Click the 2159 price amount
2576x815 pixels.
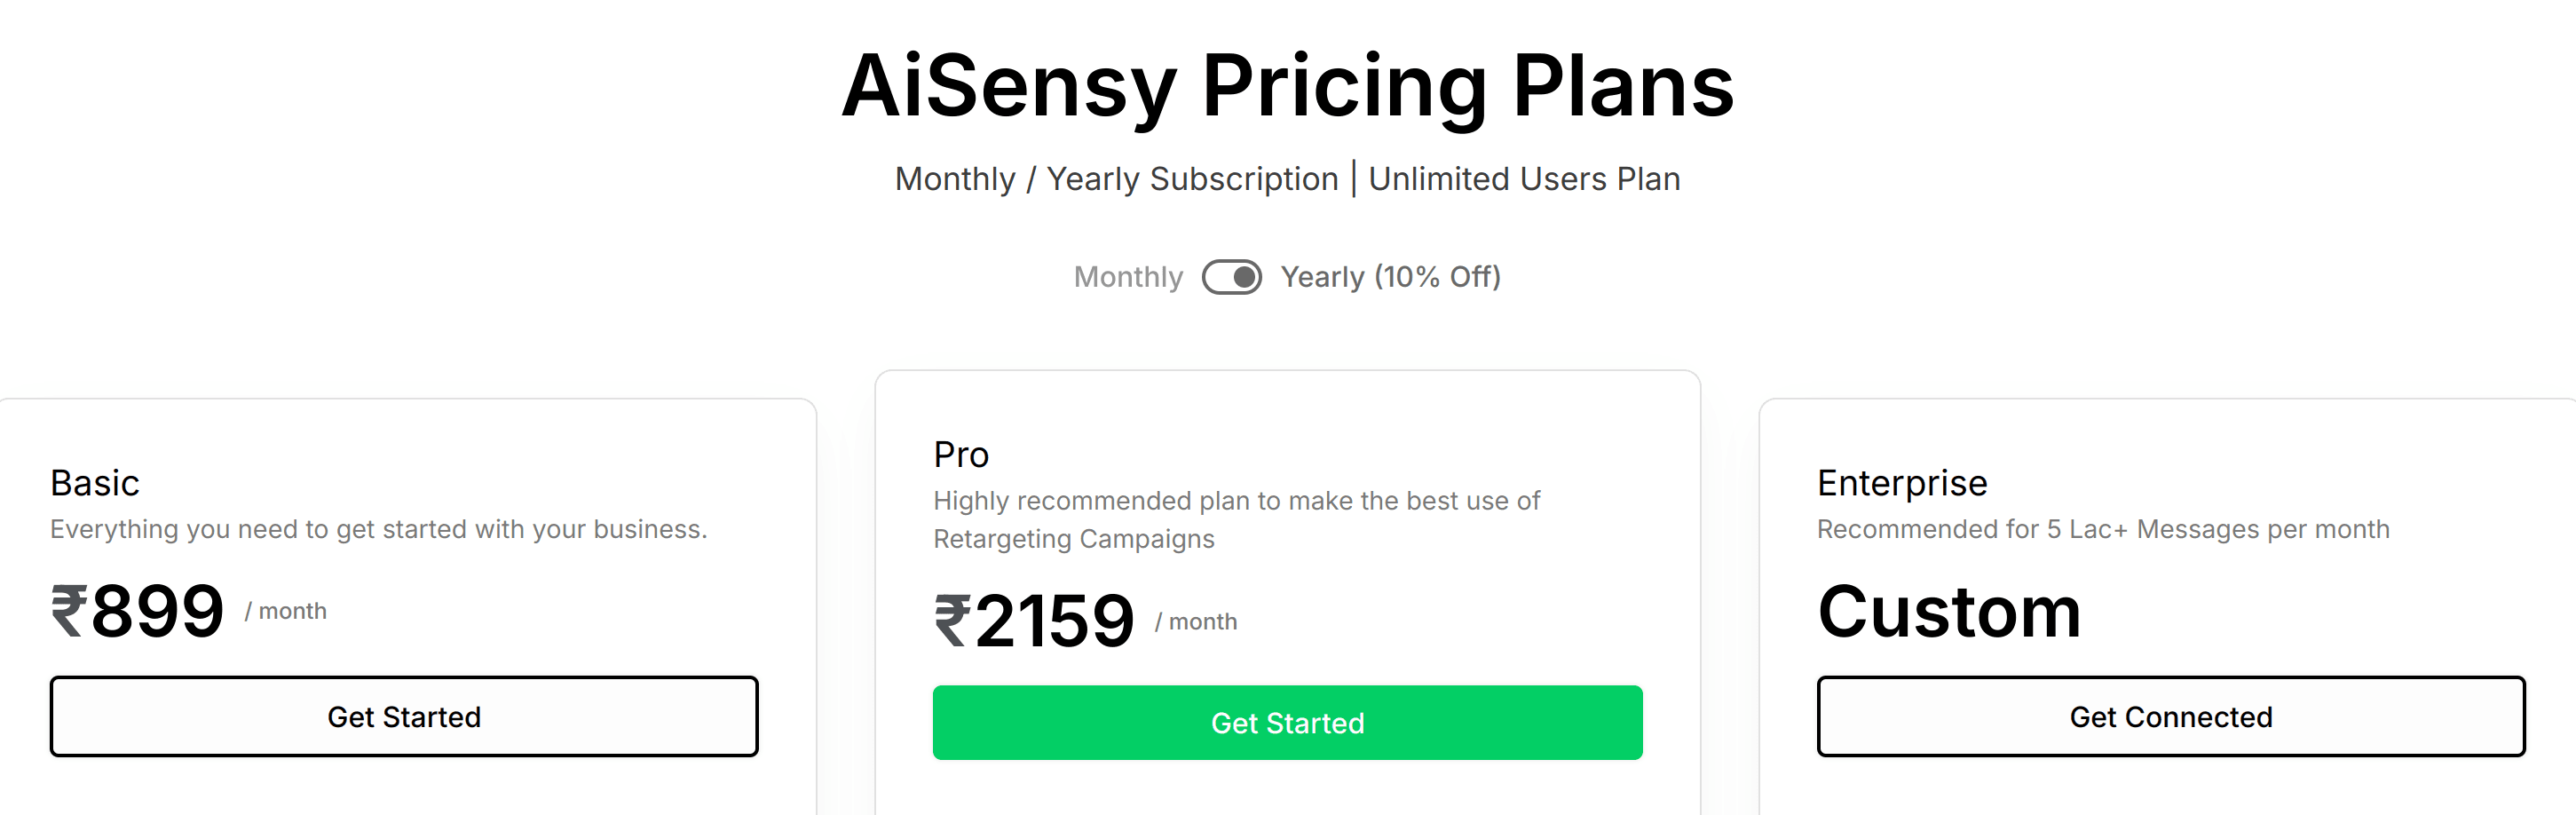[x=1054, y=621]
